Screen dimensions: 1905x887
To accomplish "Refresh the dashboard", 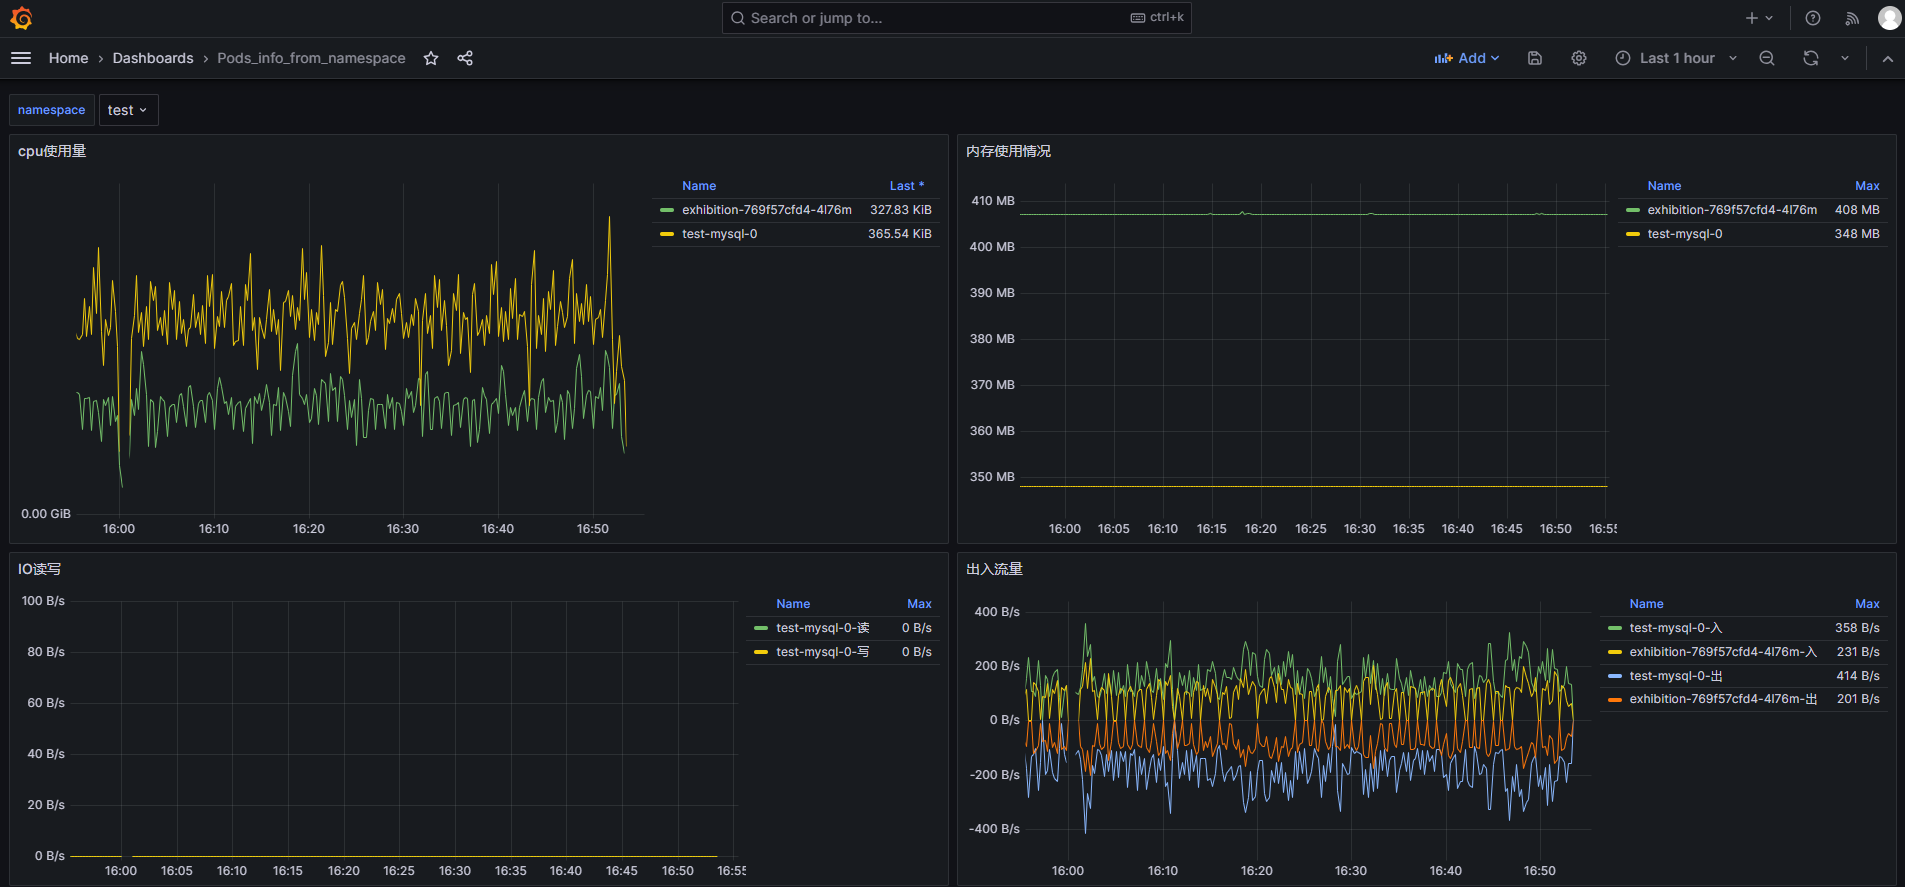I will coord(1811,58).
